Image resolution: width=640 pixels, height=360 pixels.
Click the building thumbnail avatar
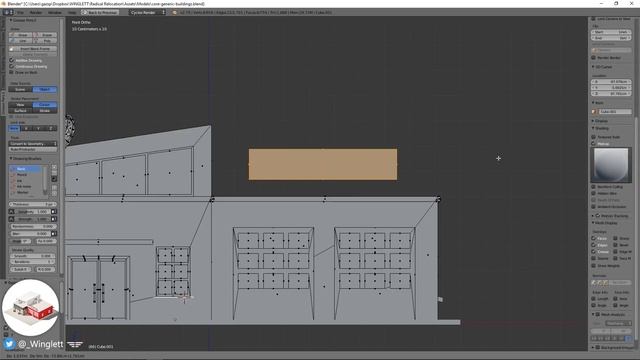tap(31, 307)
